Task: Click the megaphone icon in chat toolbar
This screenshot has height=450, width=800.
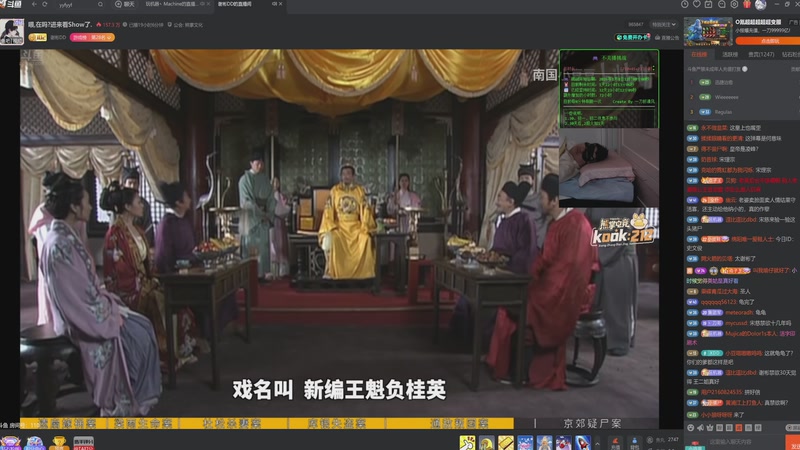Action: 700,428
